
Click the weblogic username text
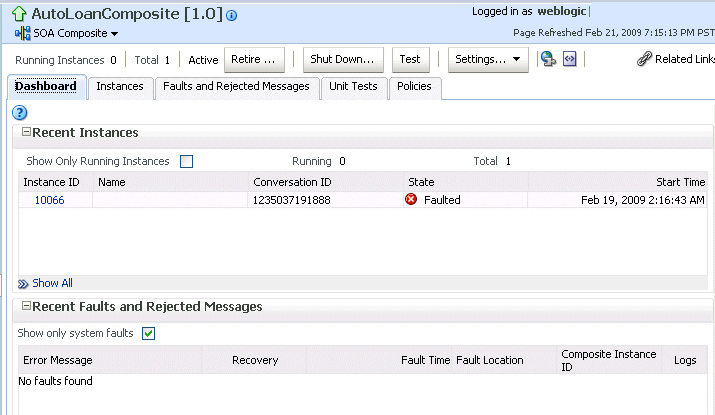tap(562, 11)
